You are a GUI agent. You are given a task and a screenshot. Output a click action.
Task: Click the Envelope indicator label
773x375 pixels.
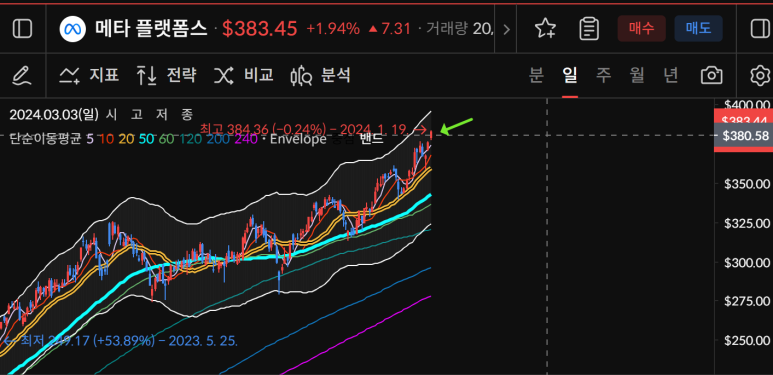298,139
